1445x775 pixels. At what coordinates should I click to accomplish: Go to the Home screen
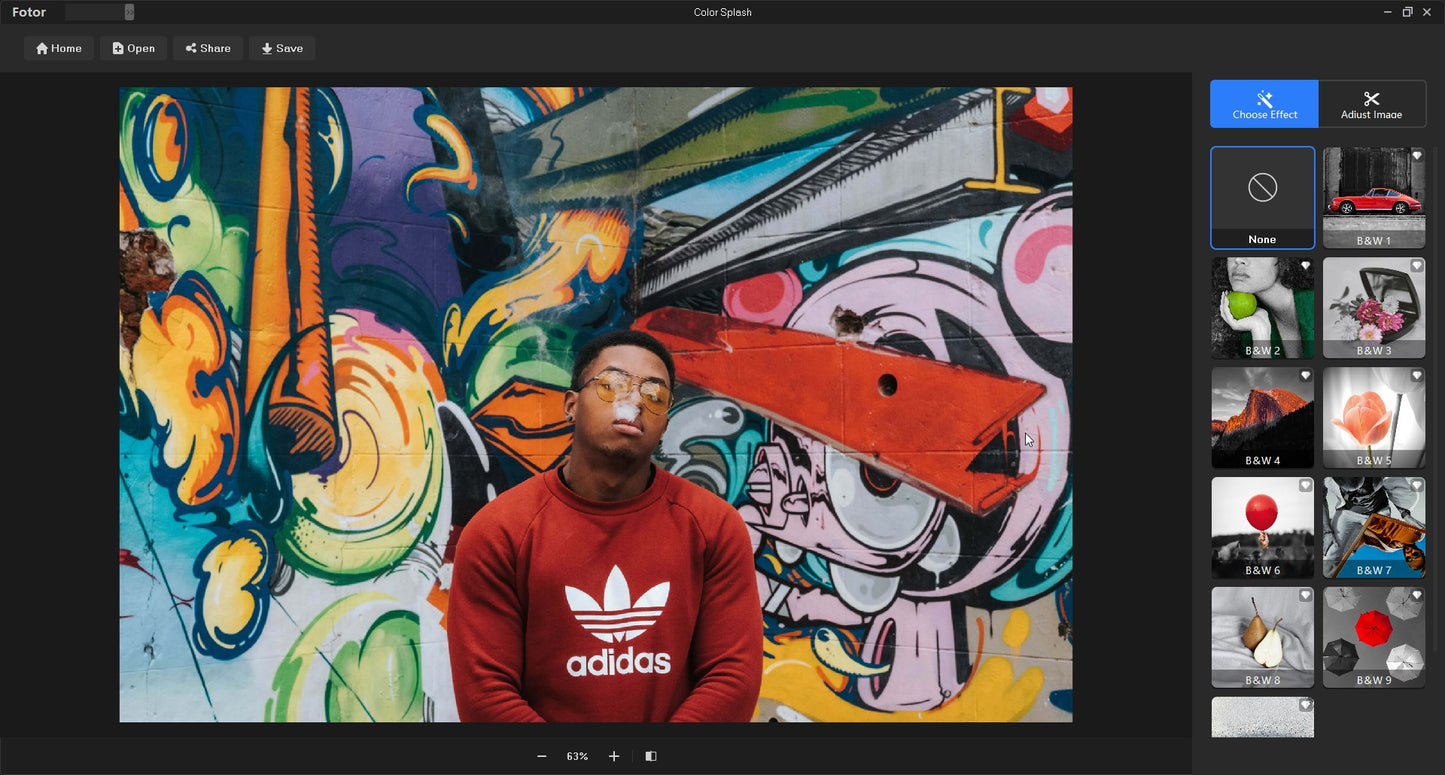(x=59, y=48)
